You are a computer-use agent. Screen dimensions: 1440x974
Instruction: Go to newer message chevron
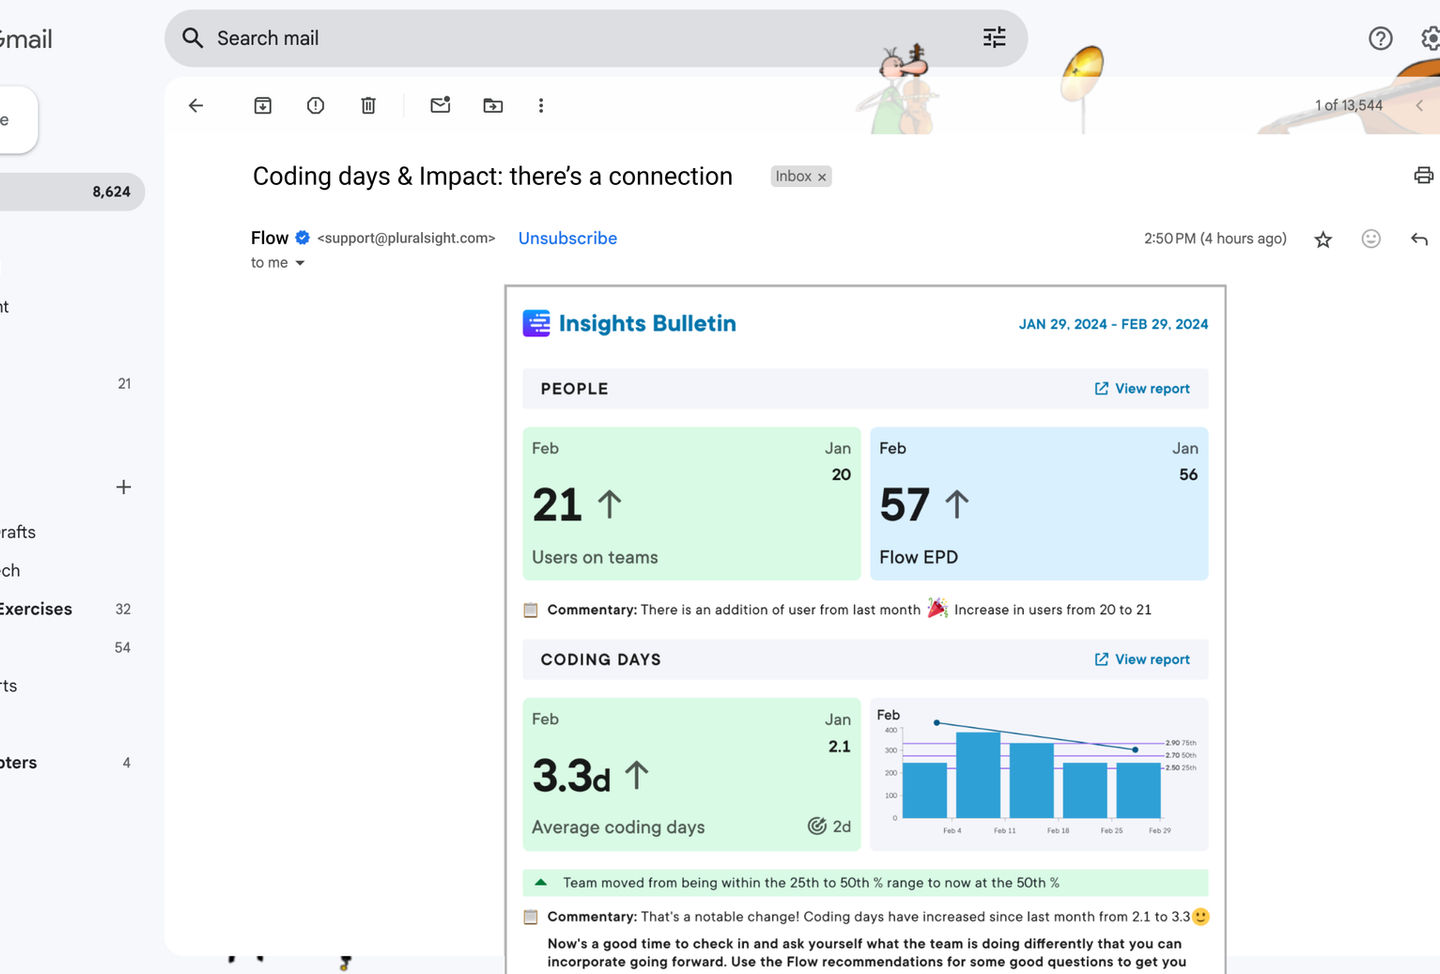click(1419, 105)
